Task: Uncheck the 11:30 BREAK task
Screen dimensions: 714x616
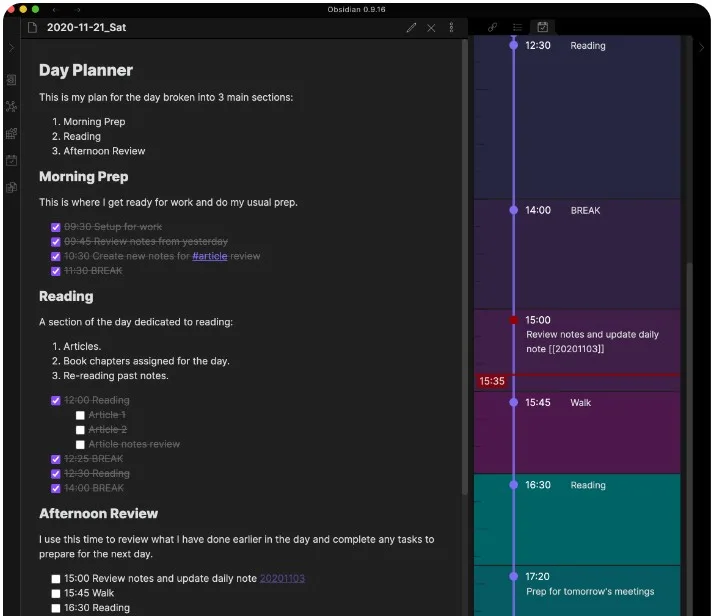Action: point(56,271)
